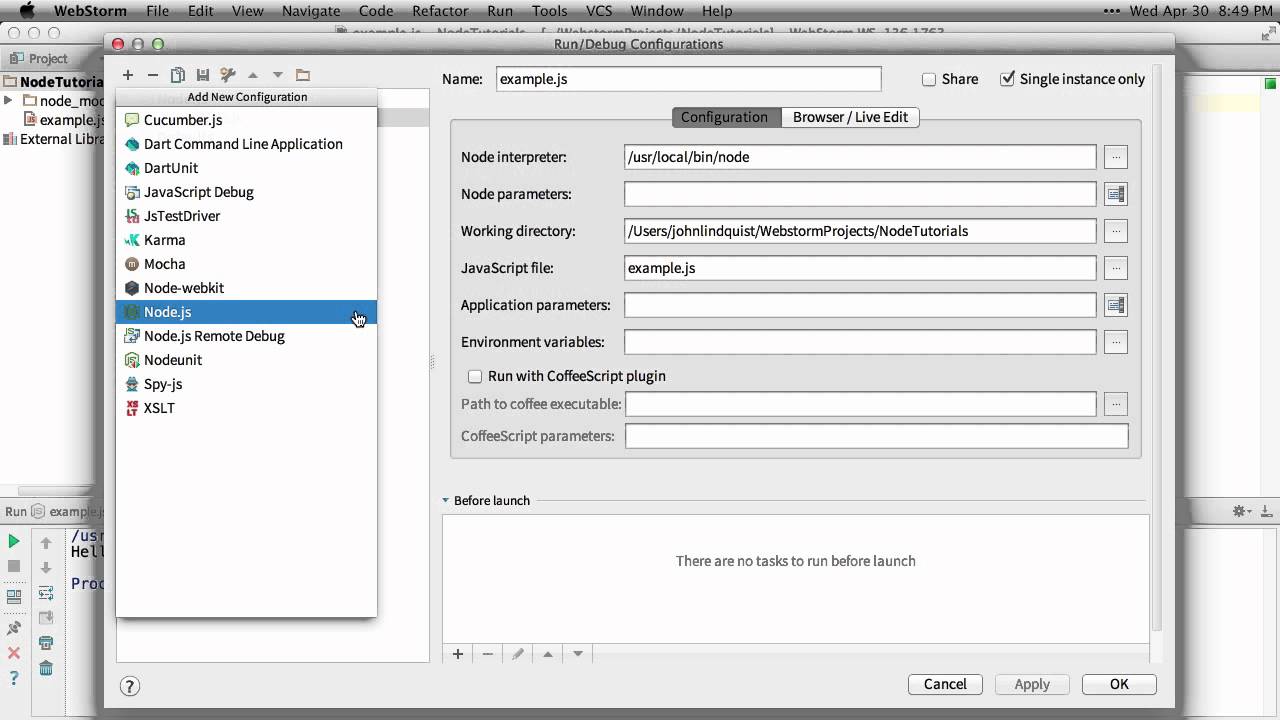Open Run panel help question mark
The height and width of the screenshot is (720, 1280).
pos(14,678)
